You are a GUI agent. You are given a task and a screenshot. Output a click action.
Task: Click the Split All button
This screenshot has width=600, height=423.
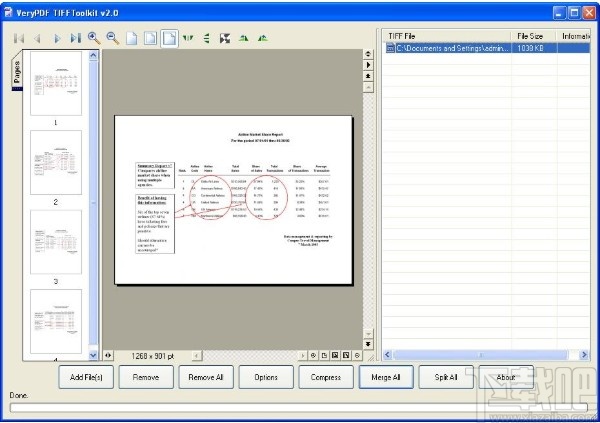pyautogui.click(x=446, y=377)
